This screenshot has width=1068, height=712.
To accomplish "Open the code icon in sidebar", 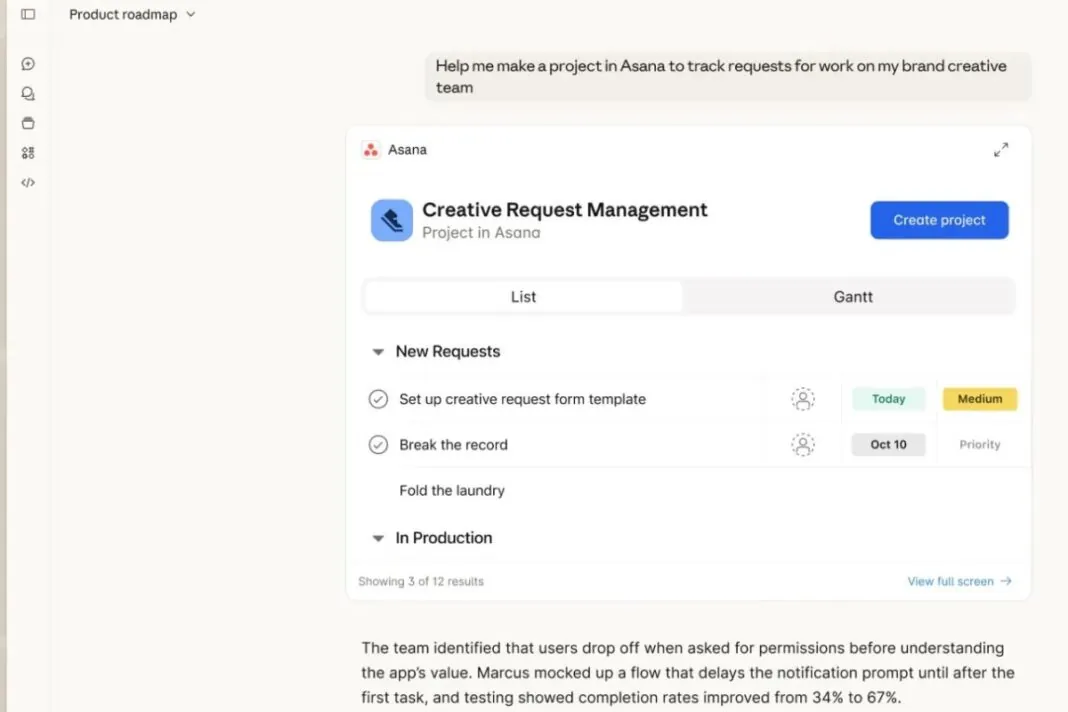I will (x=28, y=183).
